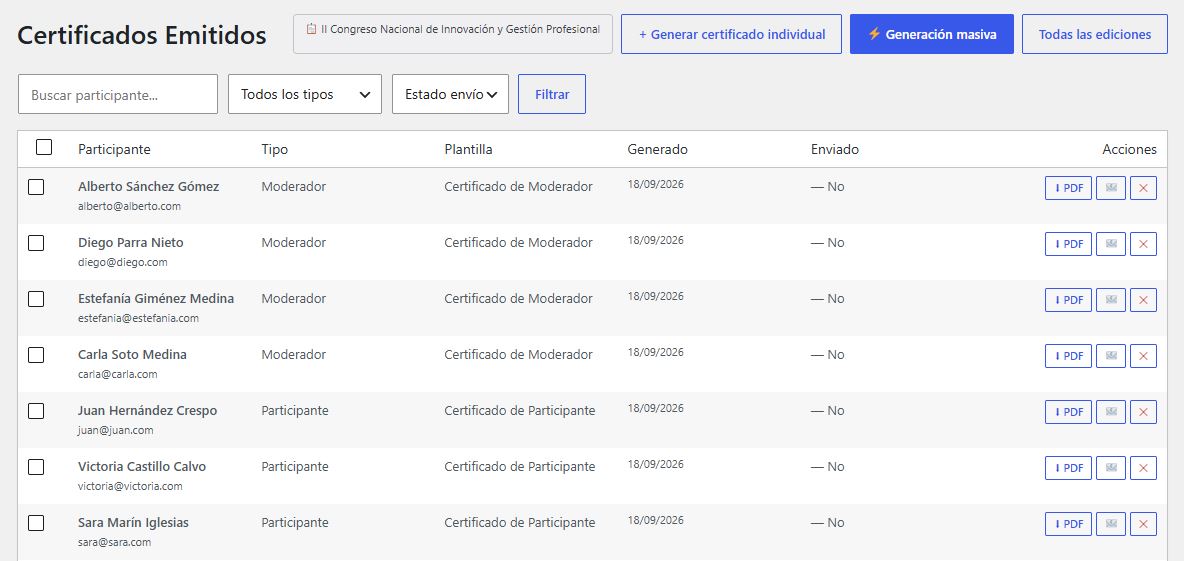The height and width of the screenshot is (561, 1184).
Task: Click email diego@diego.com
Action: coord(122,262)
